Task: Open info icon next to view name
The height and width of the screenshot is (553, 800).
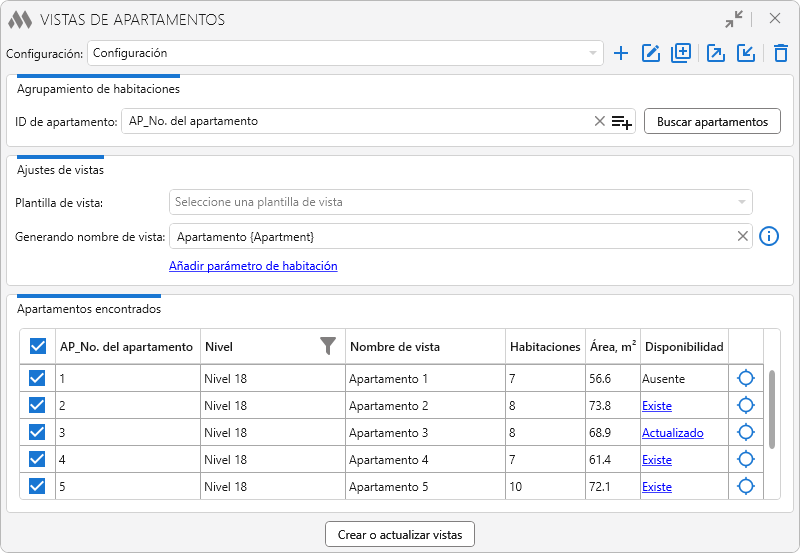Action: (769, 236)
